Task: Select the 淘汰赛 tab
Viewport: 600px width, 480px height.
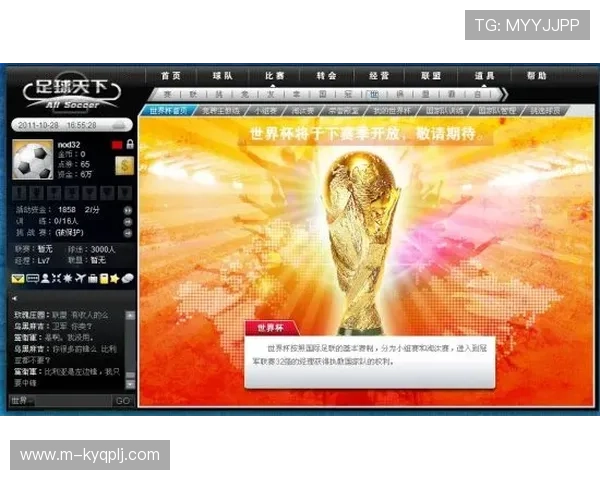Action: [x=303, y=111]
